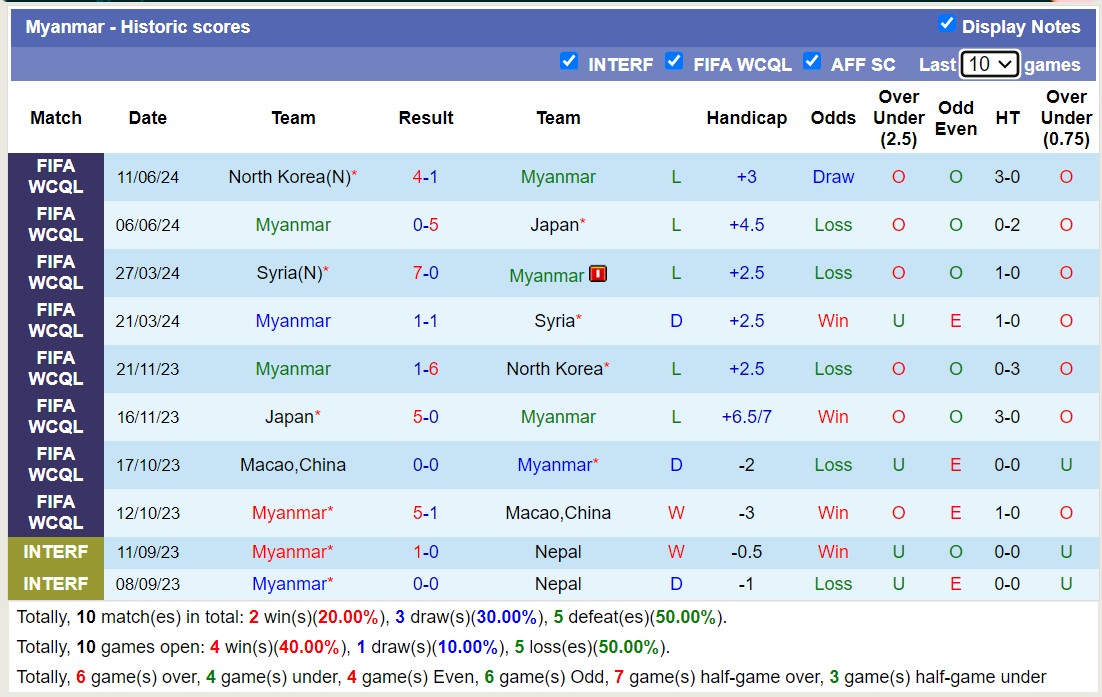Open the 7-0 Syria vs Myanmar result

click(x=425, y=273)
